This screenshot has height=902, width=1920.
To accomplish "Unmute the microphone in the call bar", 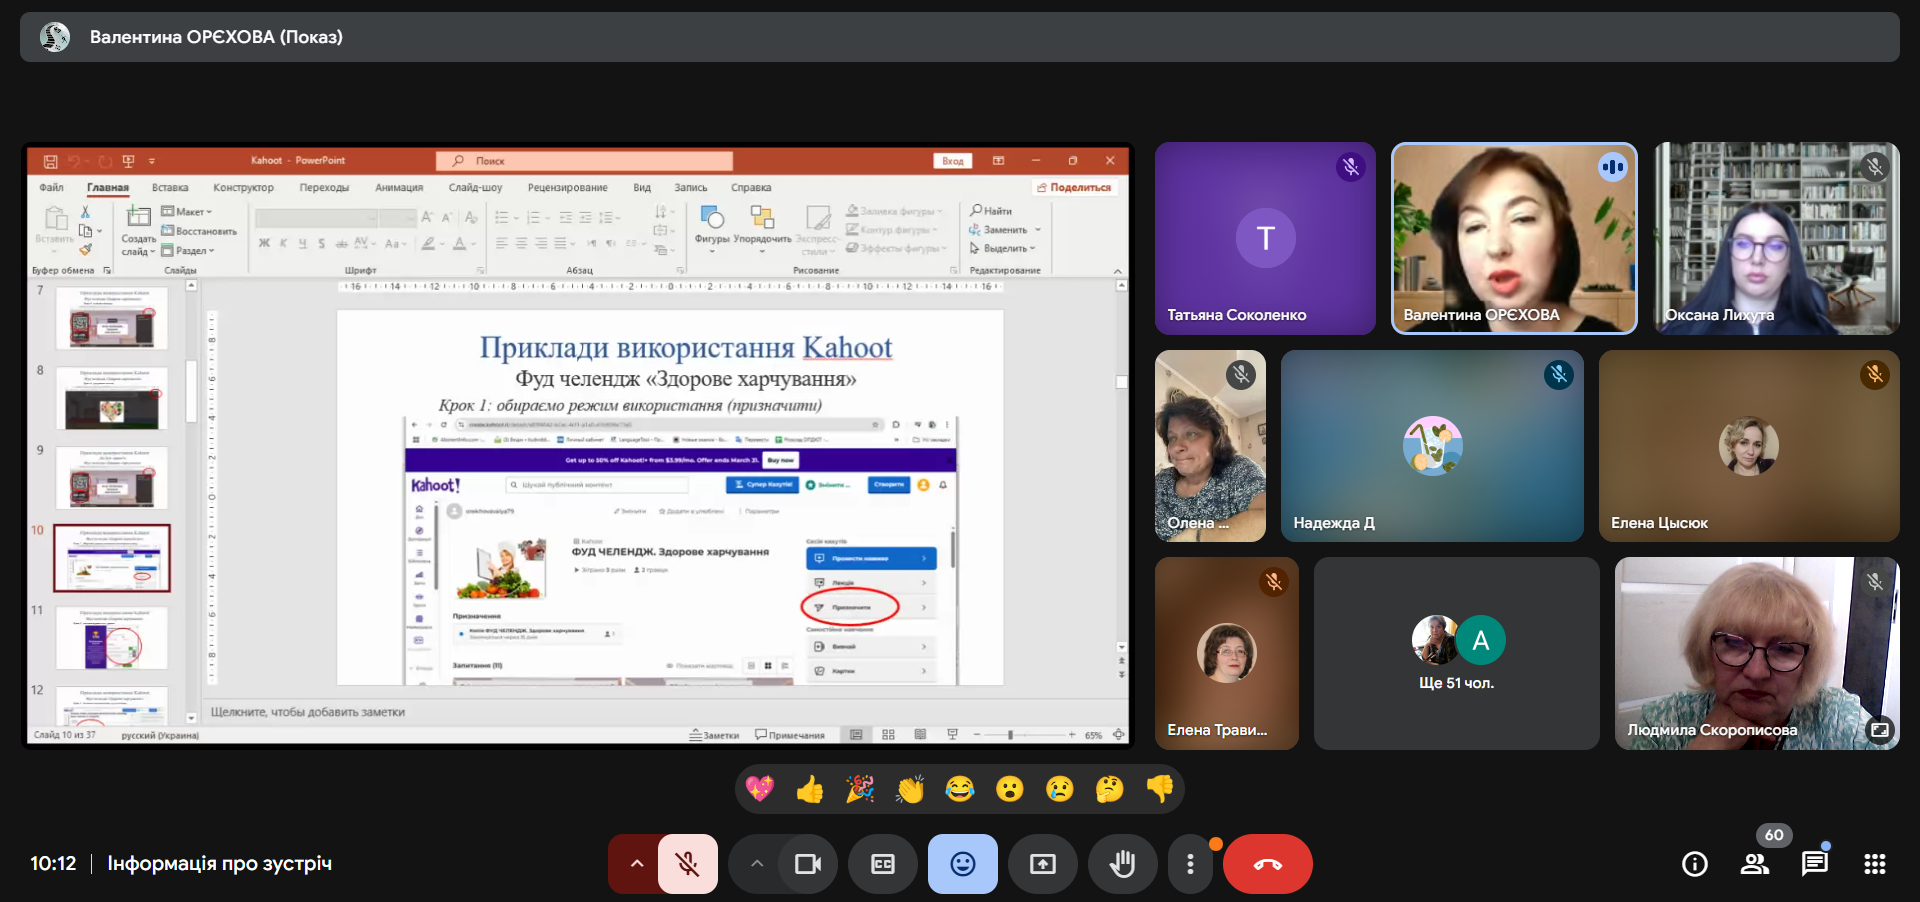I will coord(687,864).
